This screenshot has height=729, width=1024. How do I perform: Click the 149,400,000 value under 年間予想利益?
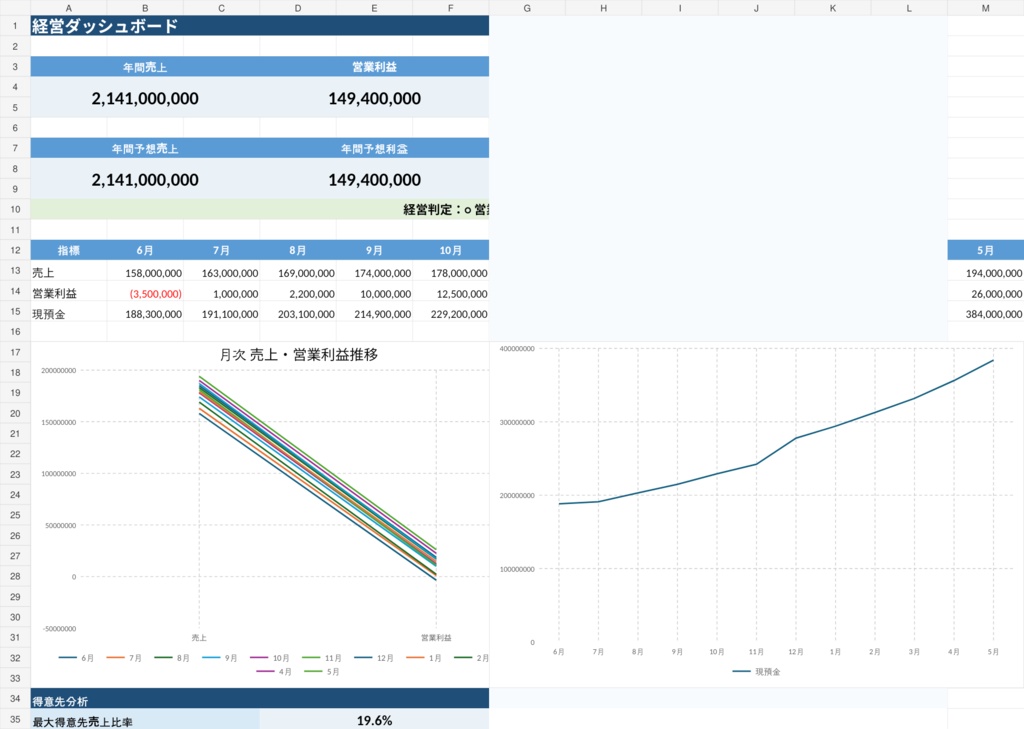374,179
